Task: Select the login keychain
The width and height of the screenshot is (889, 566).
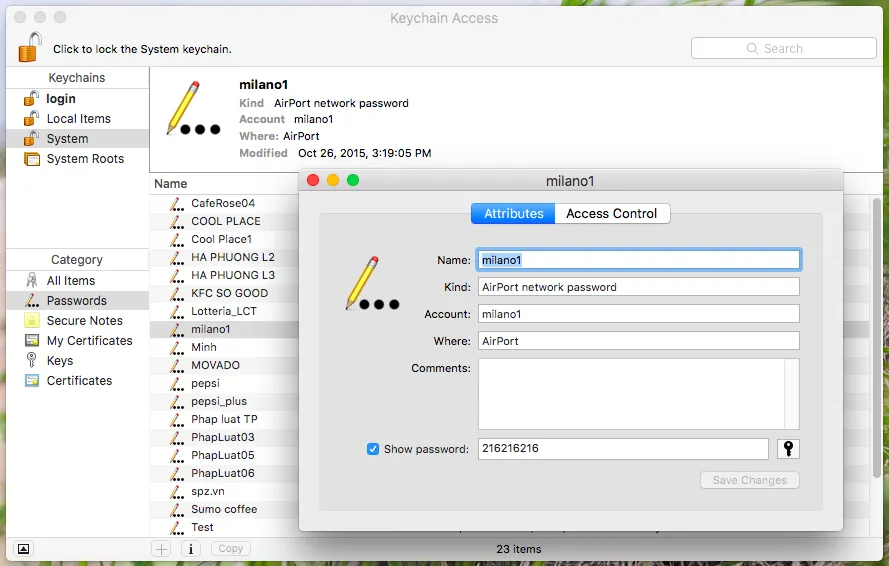Action: click(60, 99)
